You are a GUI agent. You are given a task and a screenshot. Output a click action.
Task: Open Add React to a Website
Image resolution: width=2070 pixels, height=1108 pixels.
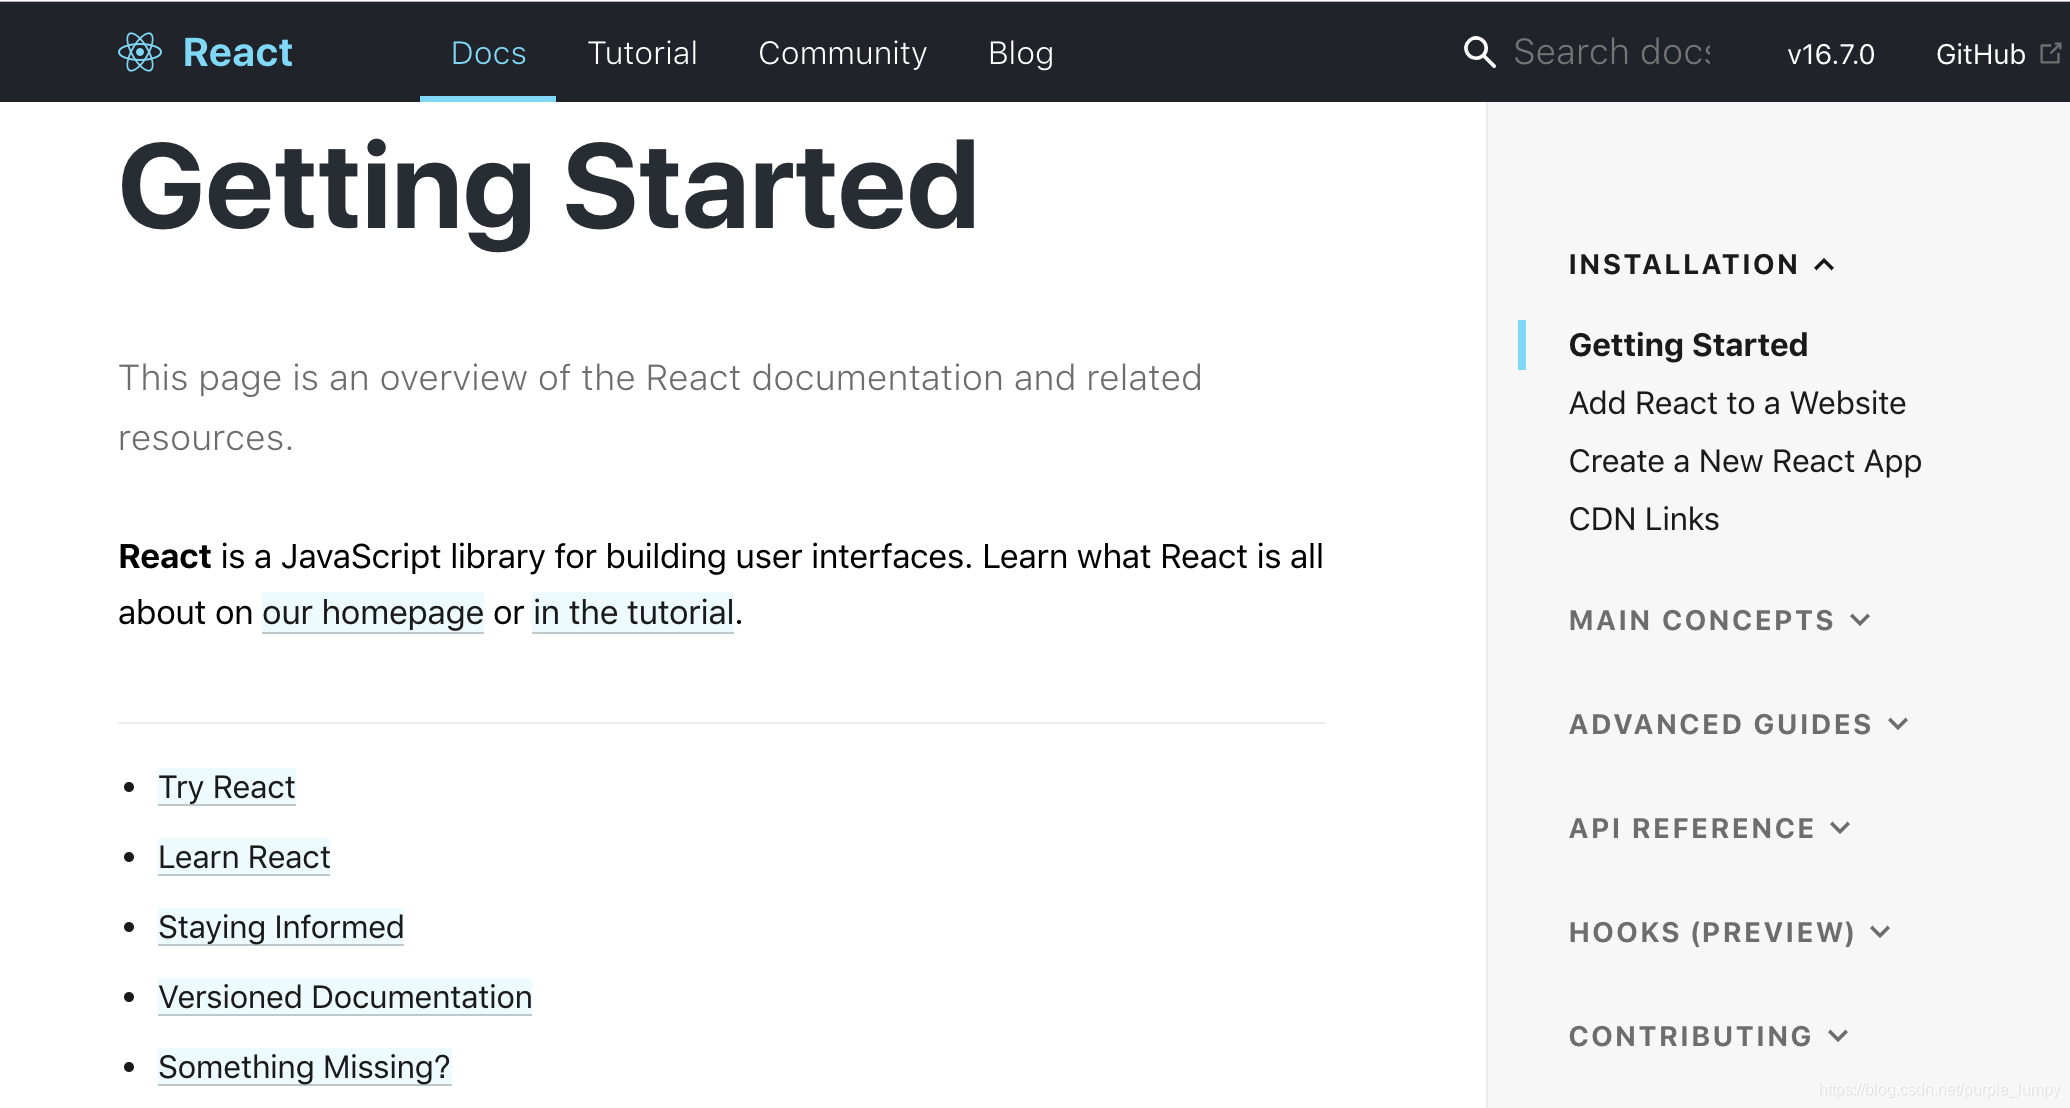coord(1737,403)
